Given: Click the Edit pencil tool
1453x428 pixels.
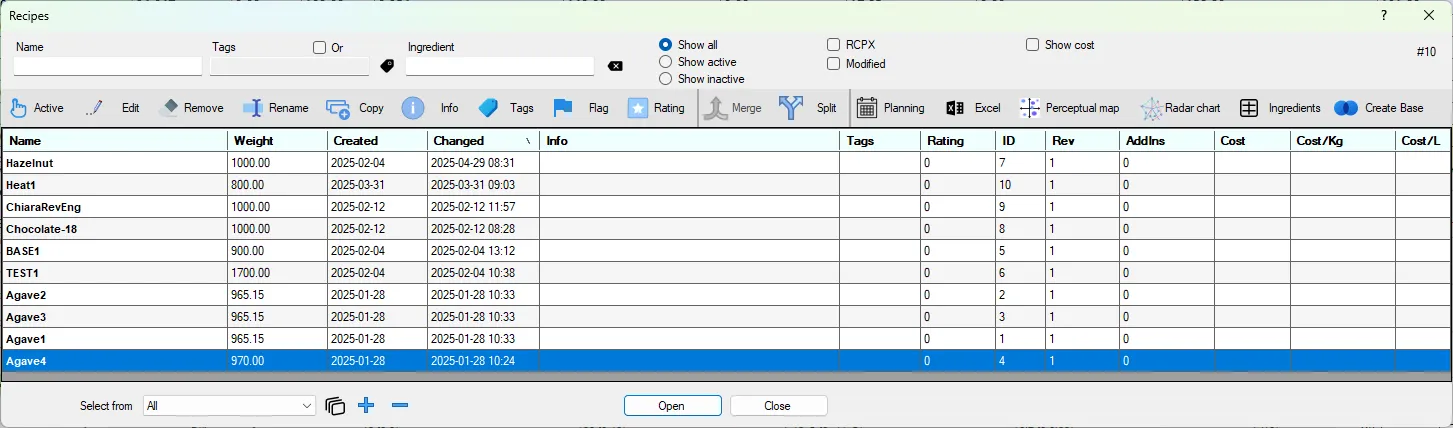Looking at the screenshot, I should click(95, 108).
